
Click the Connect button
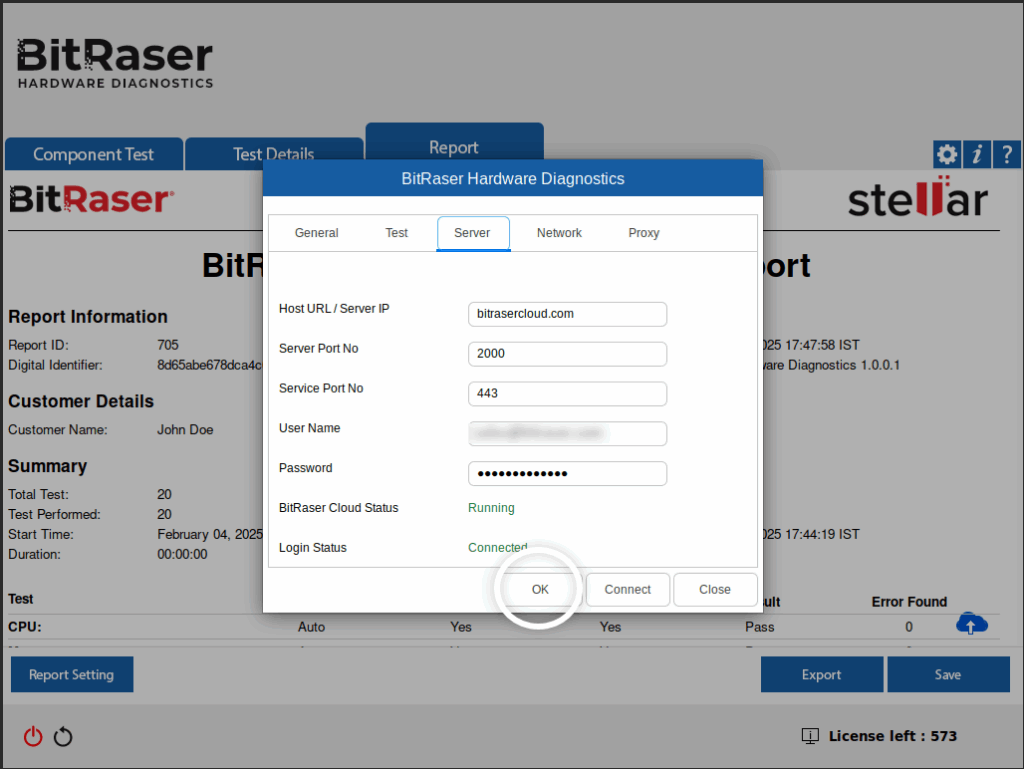pyautogui.click(x=628, y=589)
